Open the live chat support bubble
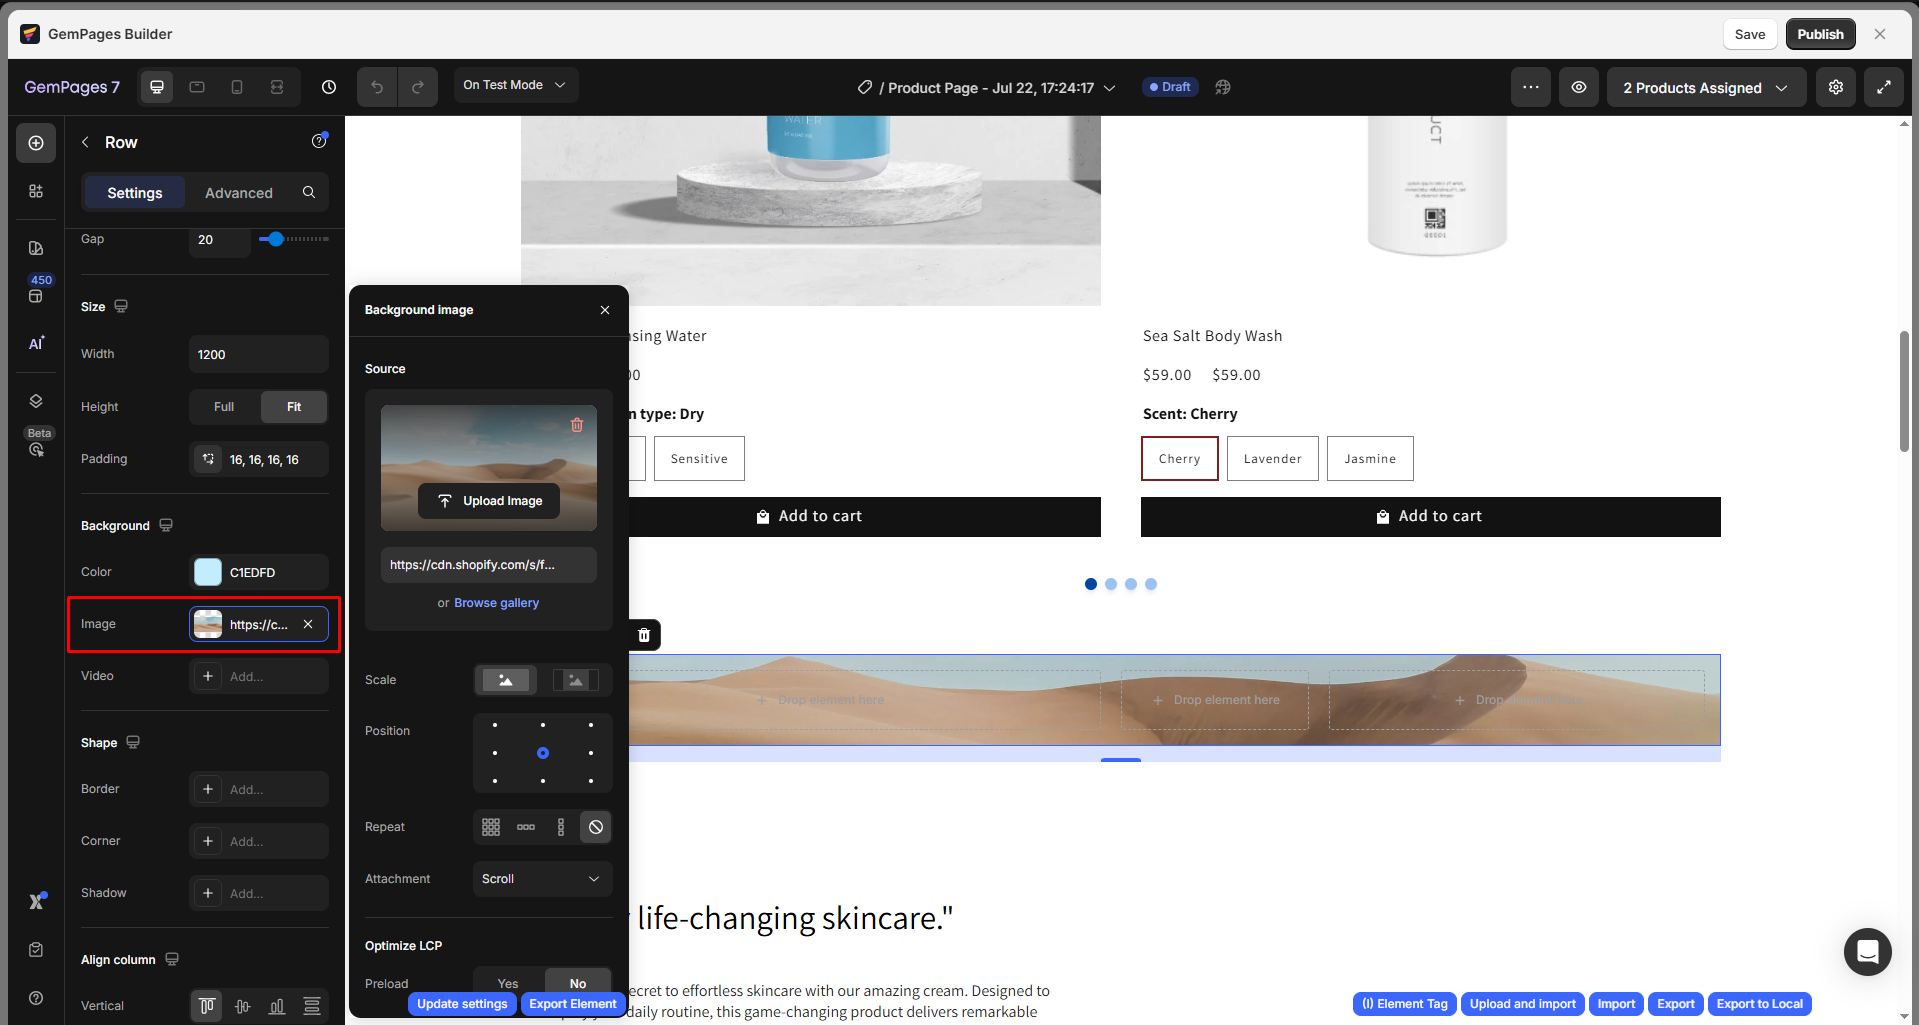Screen dimensions: 1919x1025 pyautogui.click(x=1867, y=952)
